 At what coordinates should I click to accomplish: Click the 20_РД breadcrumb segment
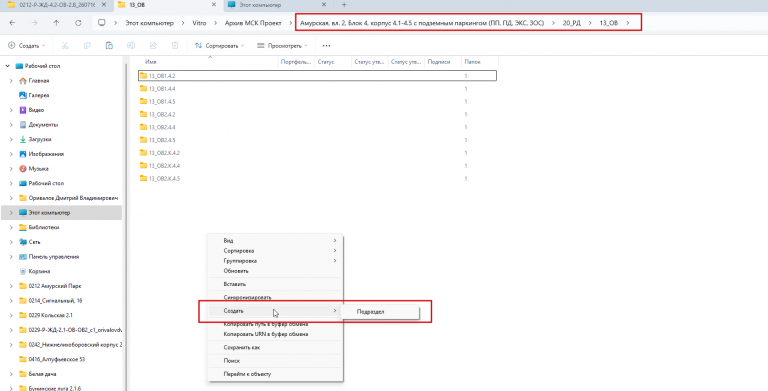(572, 23)
